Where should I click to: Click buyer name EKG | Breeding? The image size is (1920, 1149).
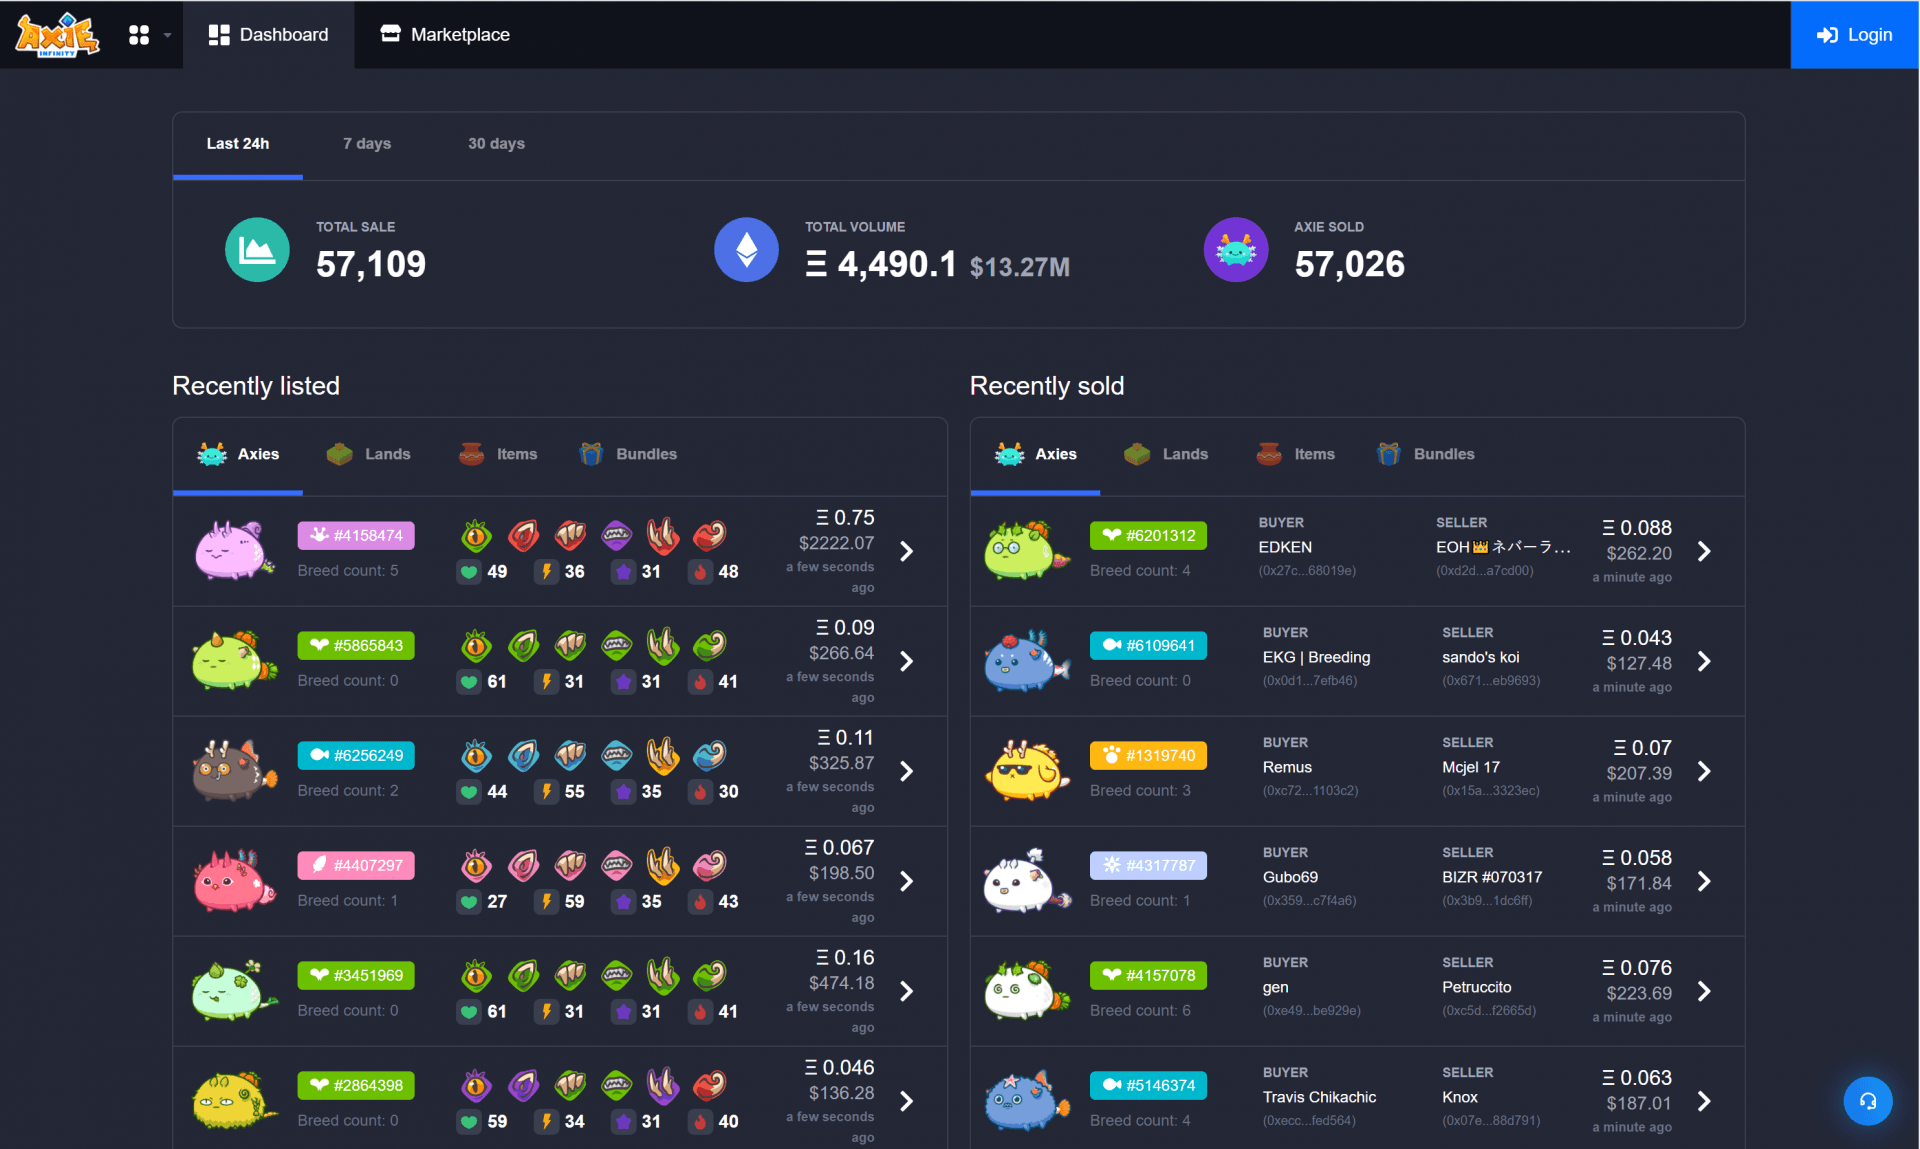tap(1316, 658)
